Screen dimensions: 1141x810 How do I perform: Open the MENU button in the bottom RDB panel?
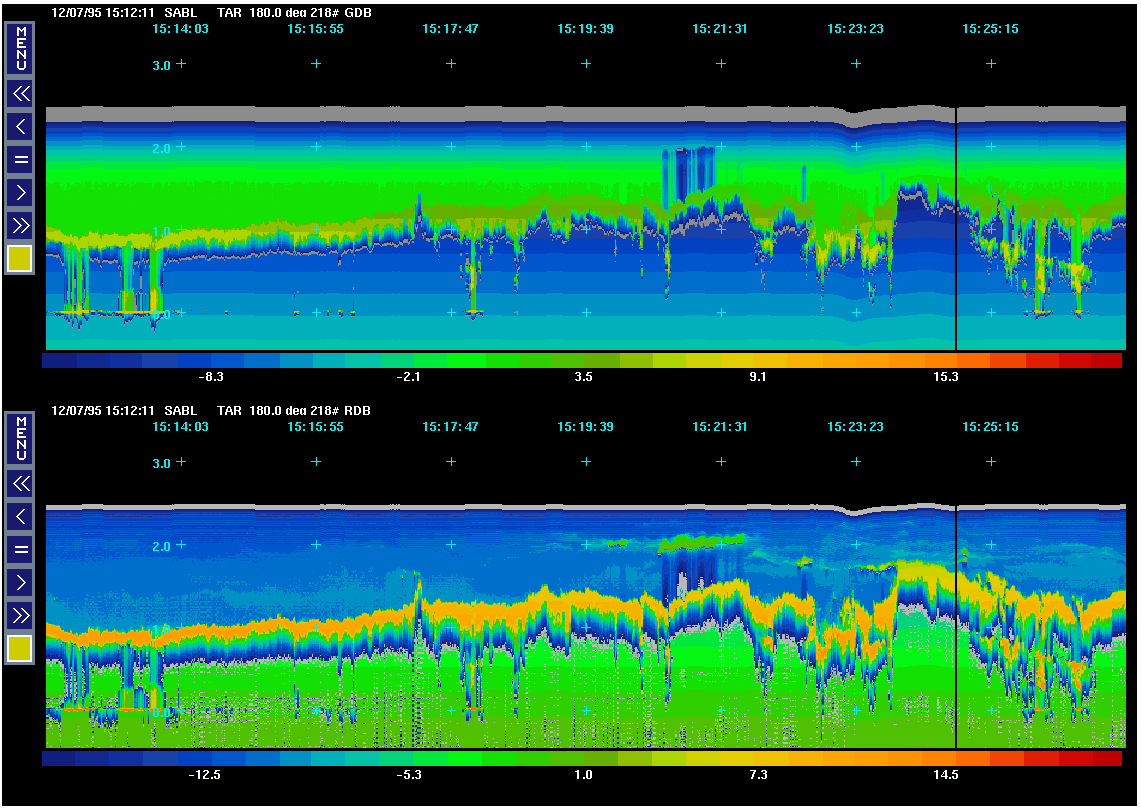pos(20,438)
